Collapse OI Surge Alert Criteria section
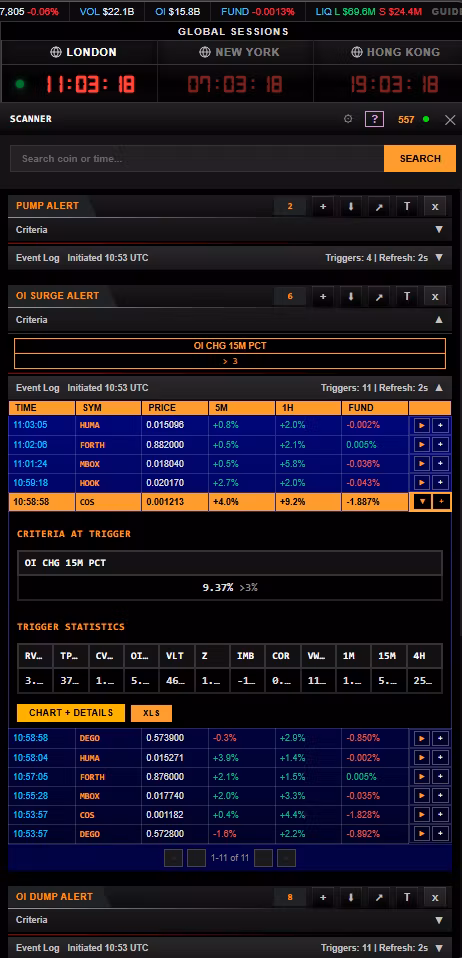 [x=230, y=320]
